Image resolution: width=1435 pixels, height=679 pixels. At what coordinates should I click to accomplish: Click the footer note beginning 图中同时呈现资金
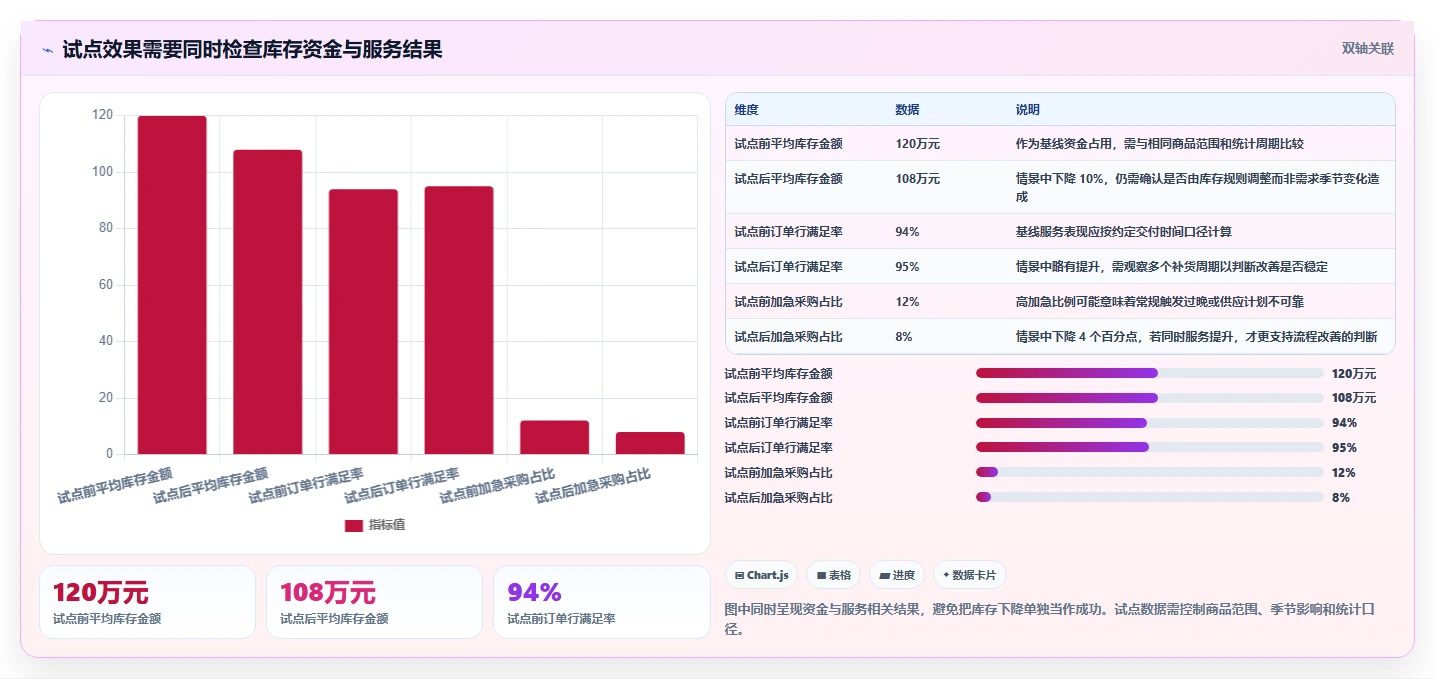[1049, 618]
